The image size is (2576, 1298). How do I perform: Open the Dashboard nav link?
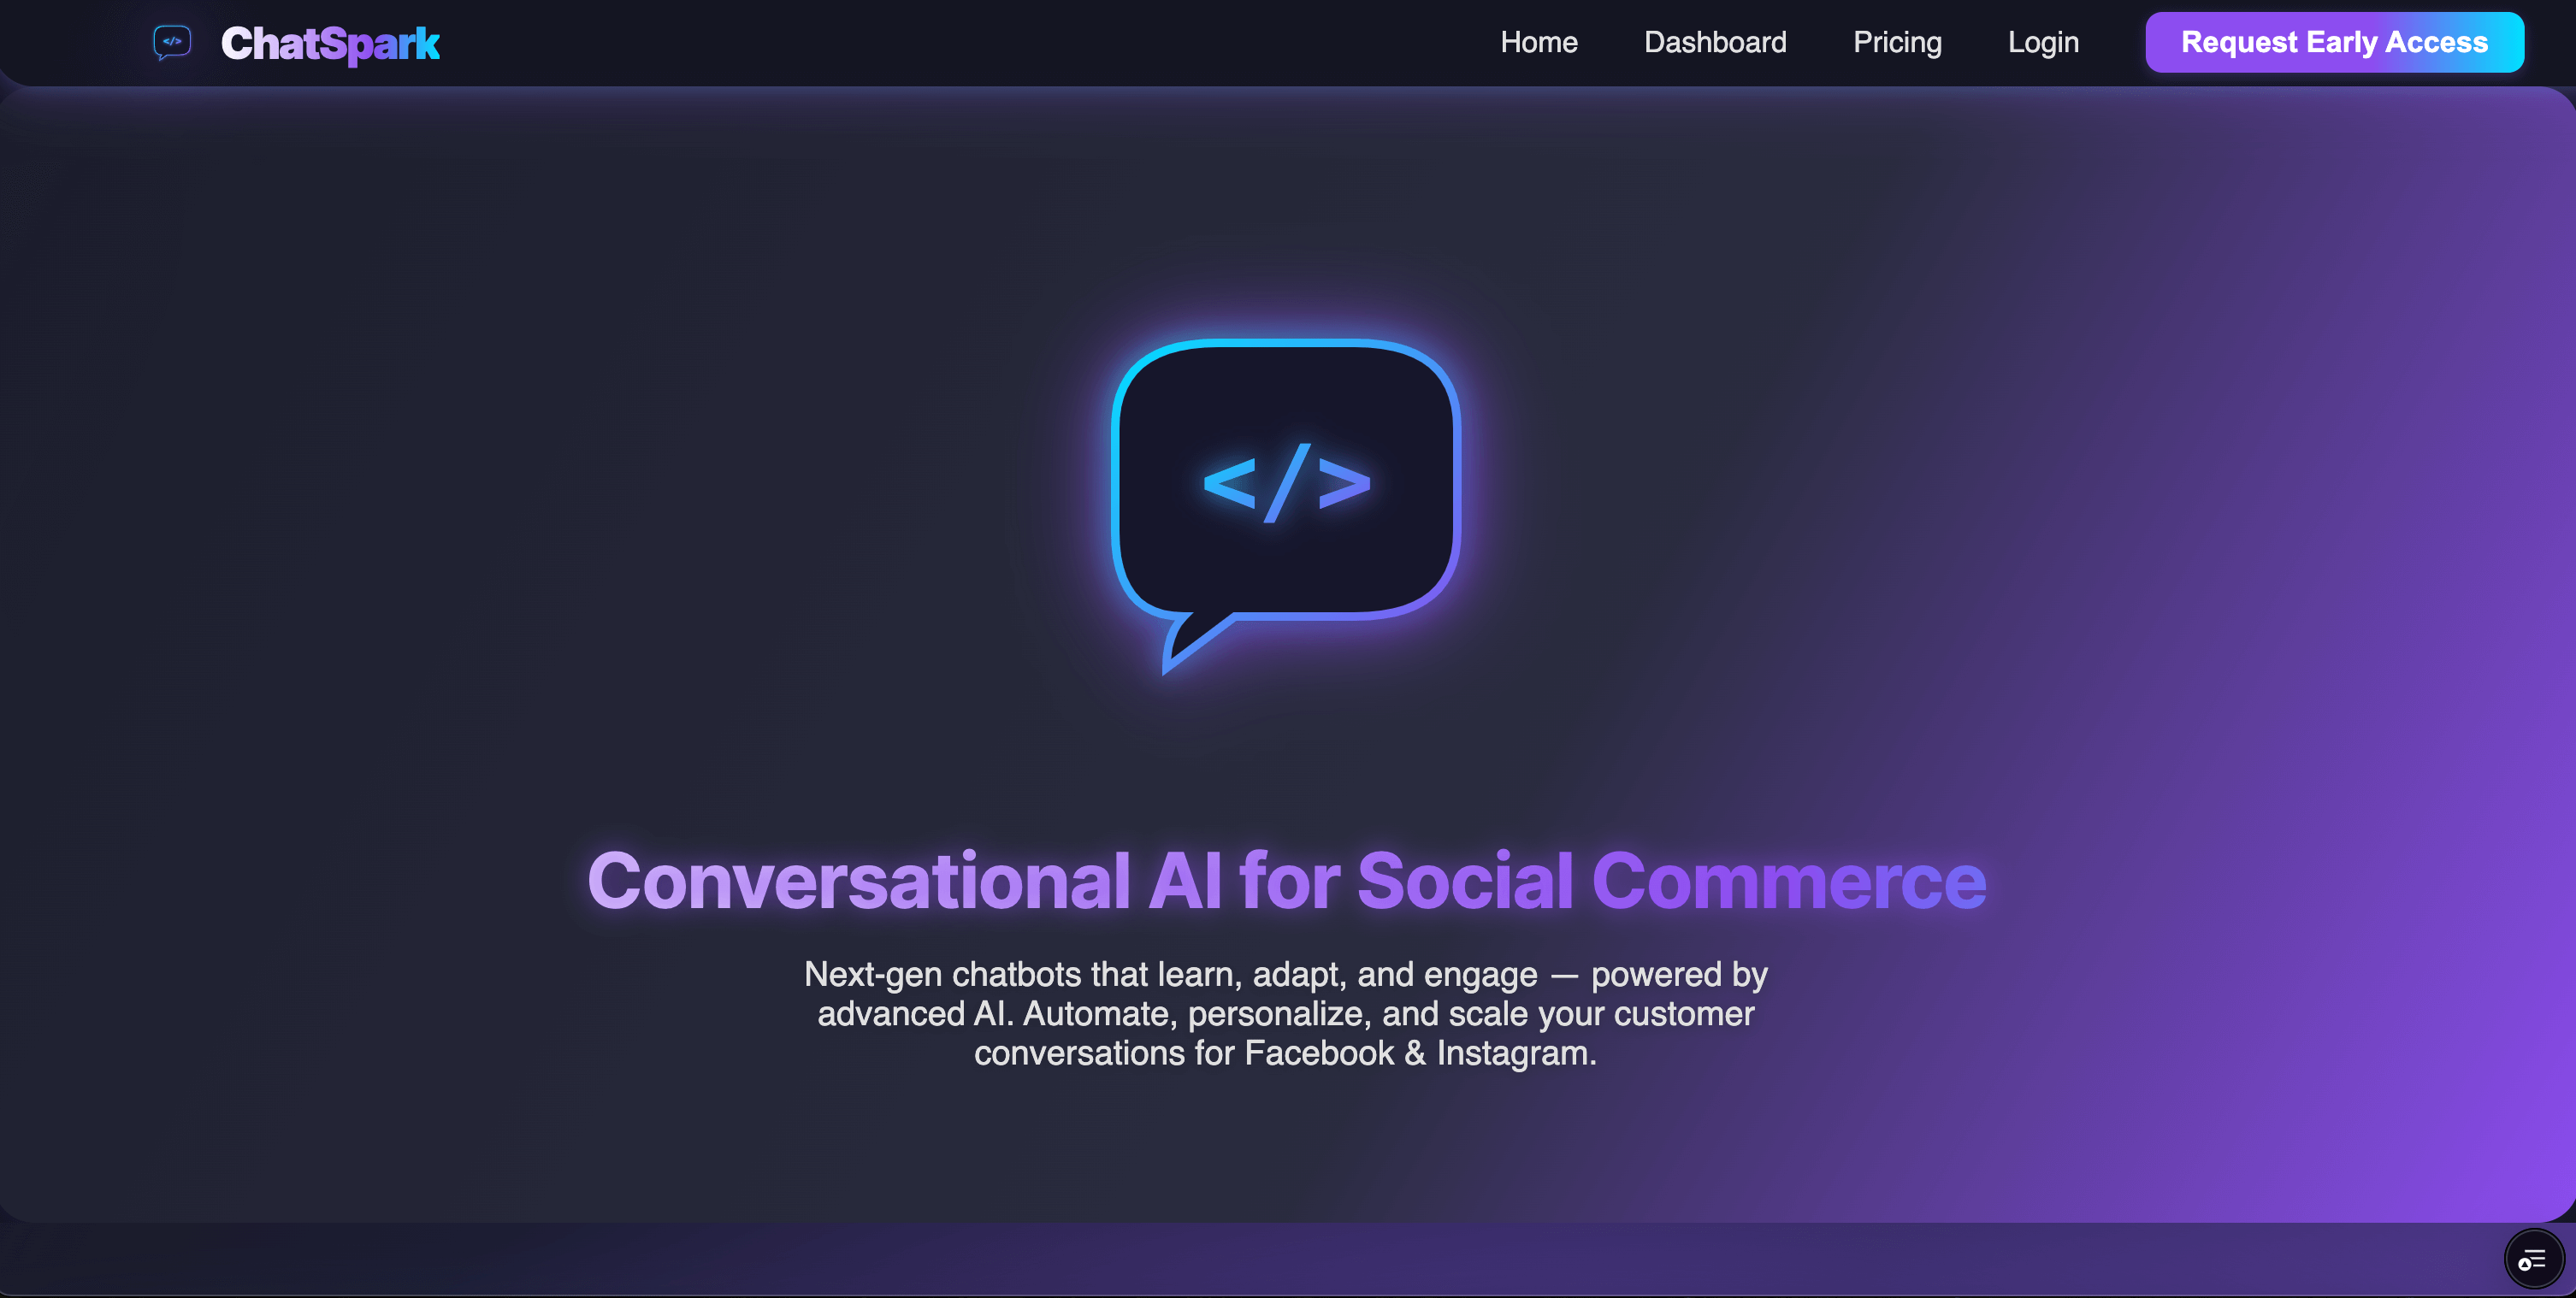(1715, 42)
